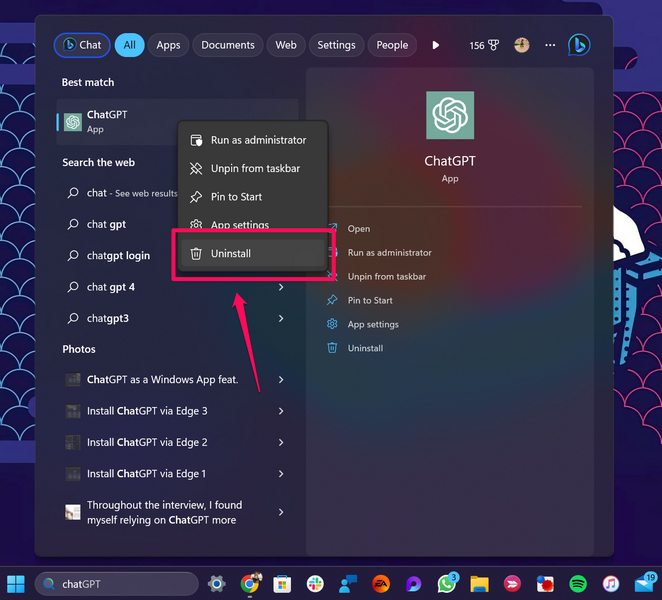Click the taskbar search box with chatGPT
Screen dimensions: 662x600
tap(117, 584)
